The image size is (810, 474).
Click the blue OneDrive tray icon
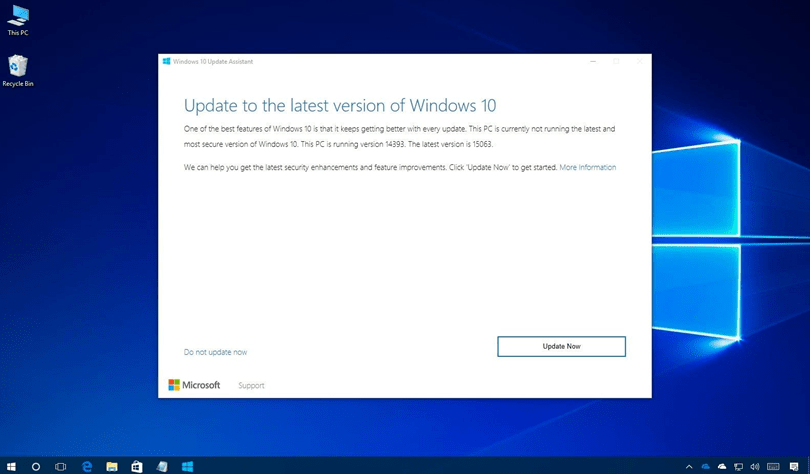[x=705, y=466]
